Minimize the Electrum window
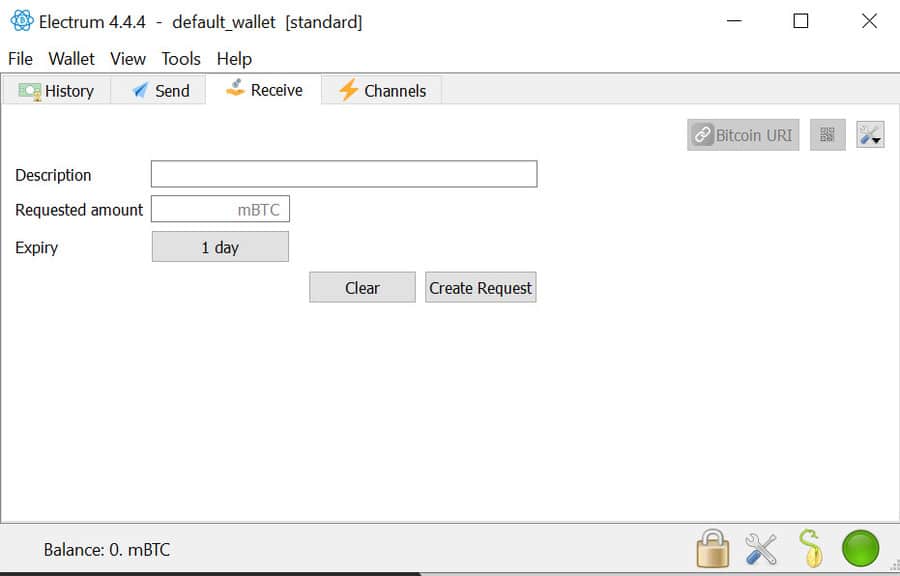 coord(734,21)
